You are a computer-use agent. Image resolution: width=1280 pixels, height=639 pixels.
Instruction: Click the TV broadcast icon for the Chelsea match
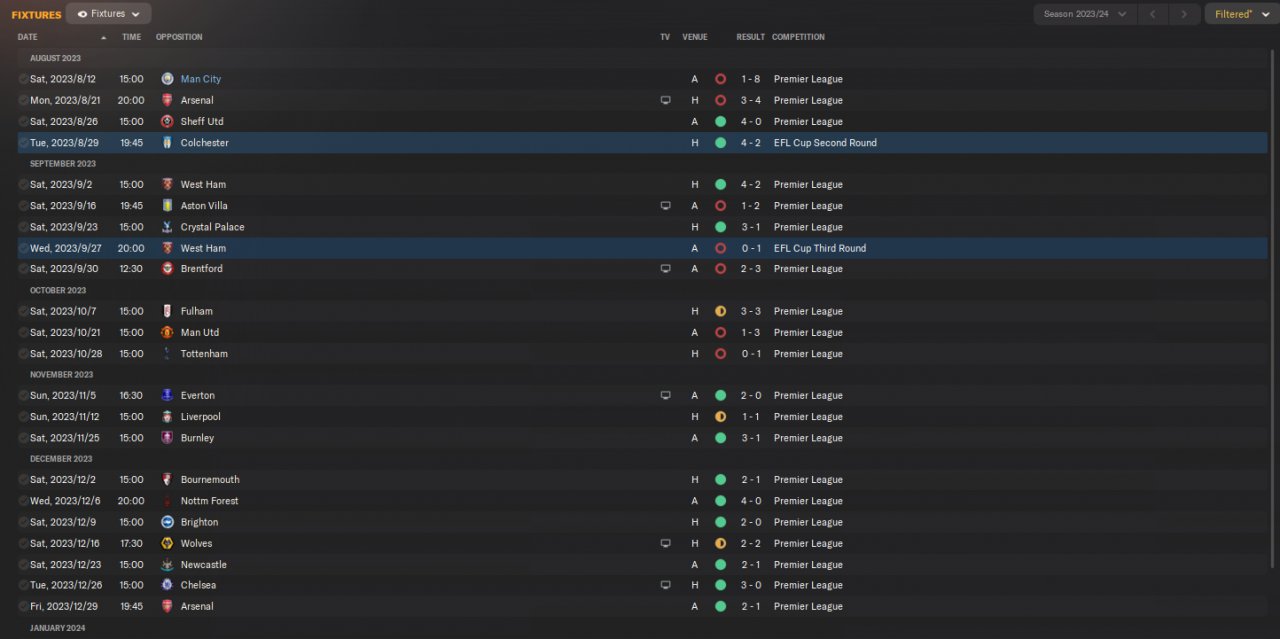(665, 585)
